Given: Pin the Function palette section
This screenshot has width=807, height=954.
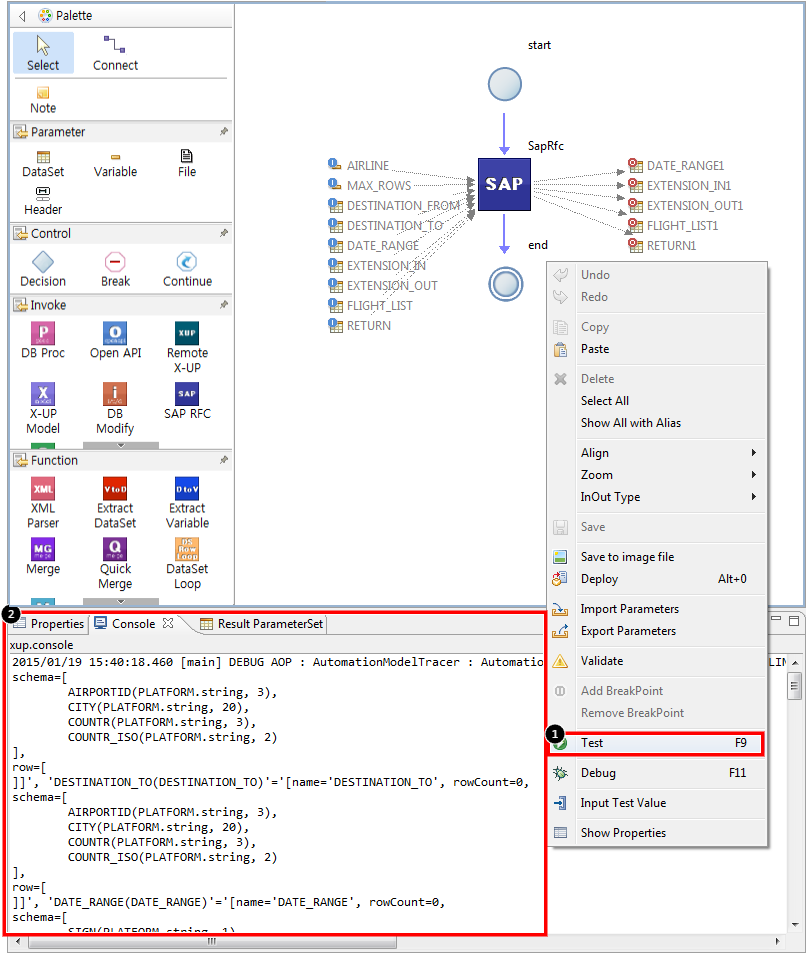Looking at the screenshot, I should coord(224,460).
